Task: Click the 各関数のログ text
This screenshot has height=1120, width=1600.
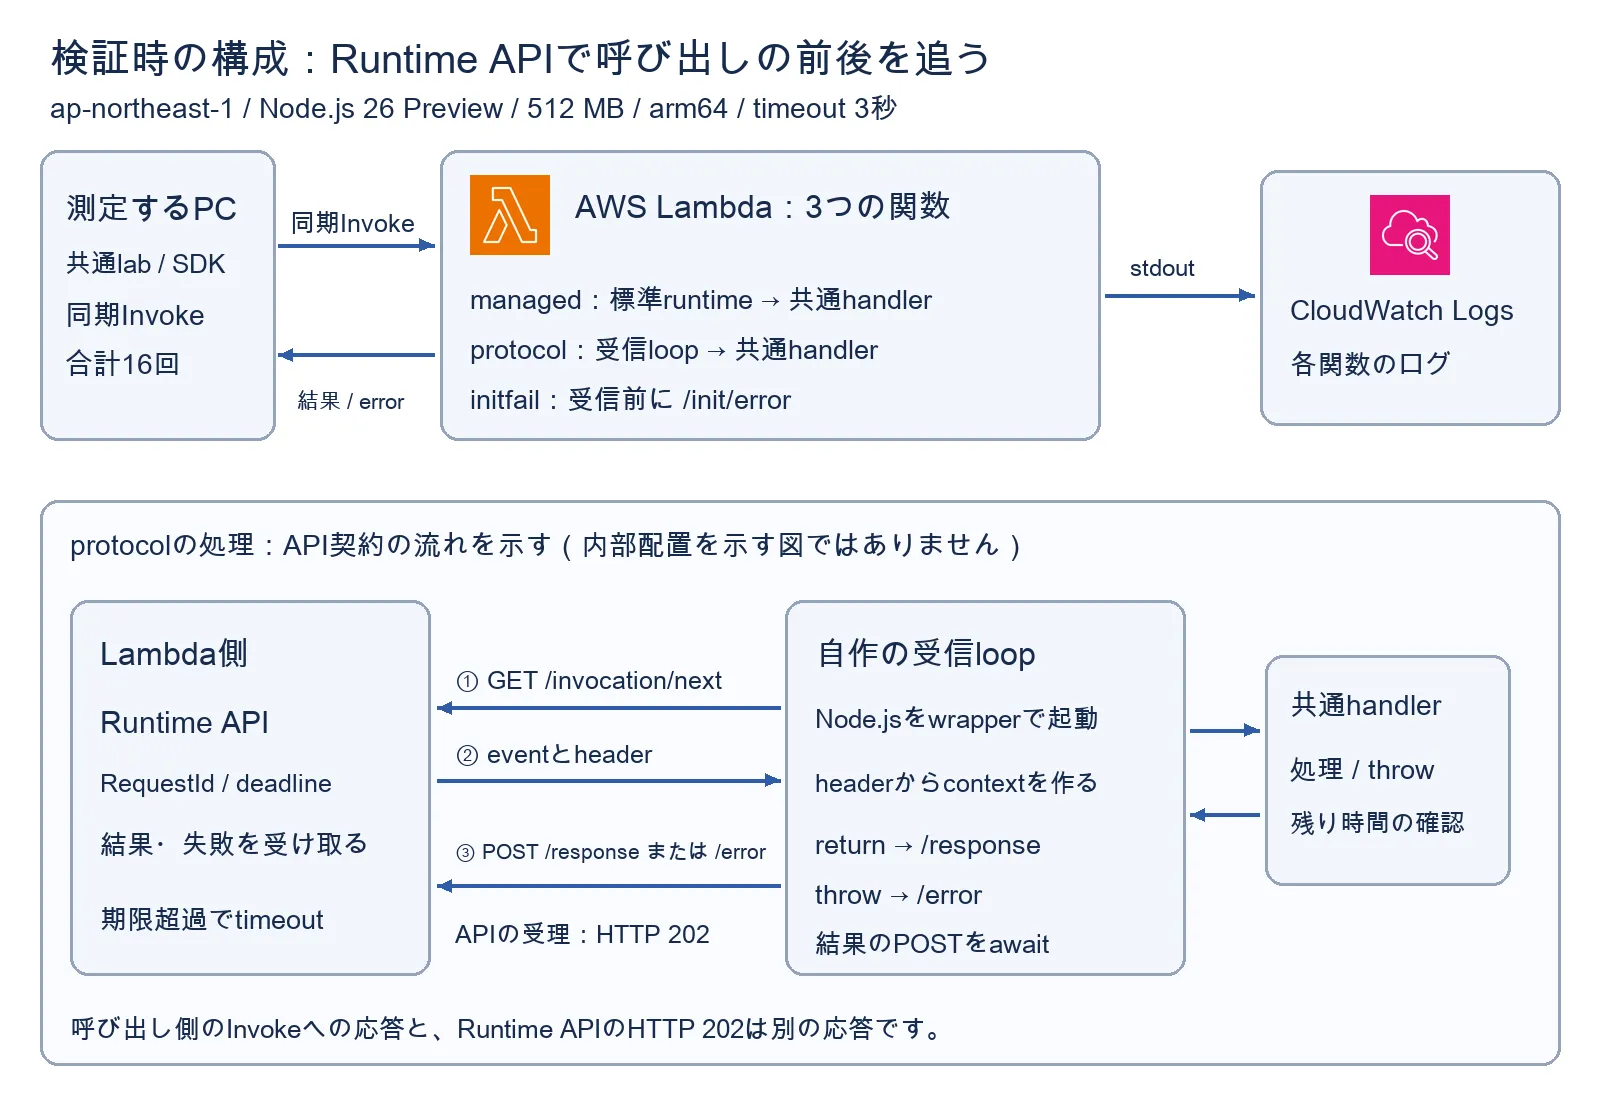Action: (1370, 364)
